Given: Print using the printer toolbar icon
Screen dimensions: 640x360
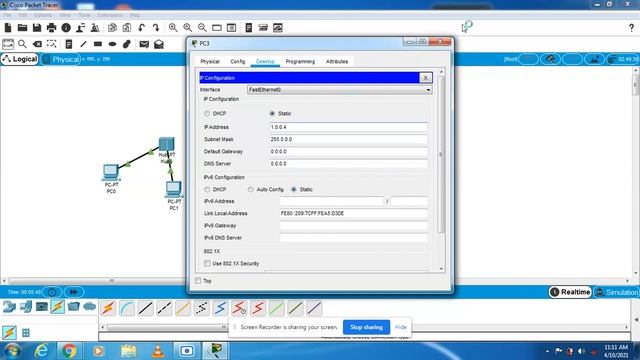Looking at the screenshot, I should (51, 28).
